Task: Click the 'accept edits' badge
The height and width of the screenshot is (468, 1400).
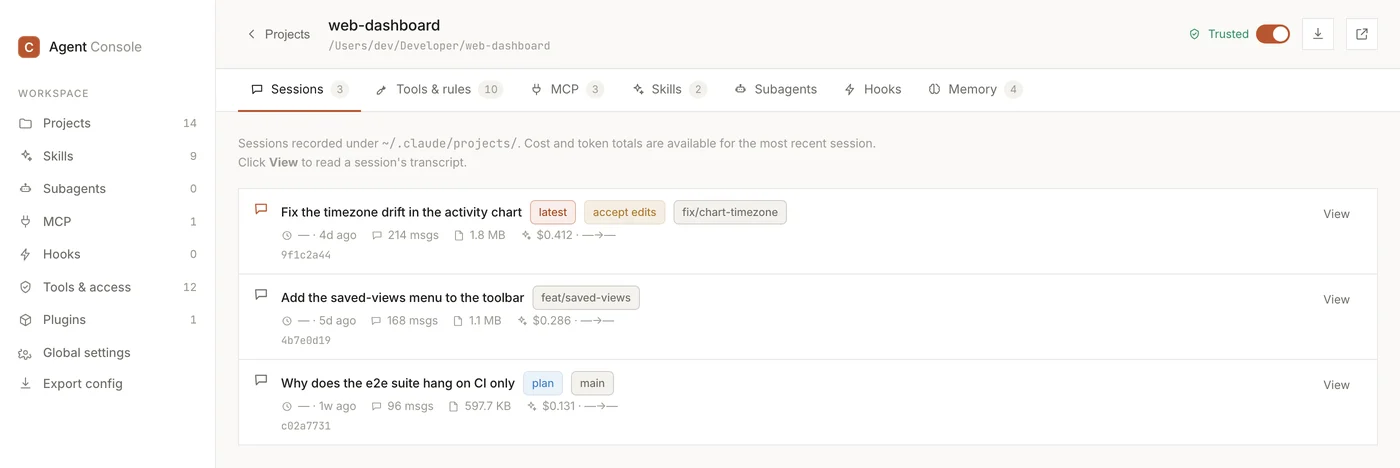Action: 624,212
